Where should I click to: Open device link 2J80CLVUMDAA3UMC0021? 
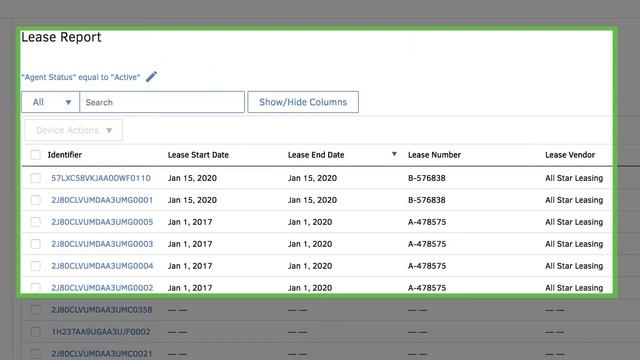(x=102, y=354)
